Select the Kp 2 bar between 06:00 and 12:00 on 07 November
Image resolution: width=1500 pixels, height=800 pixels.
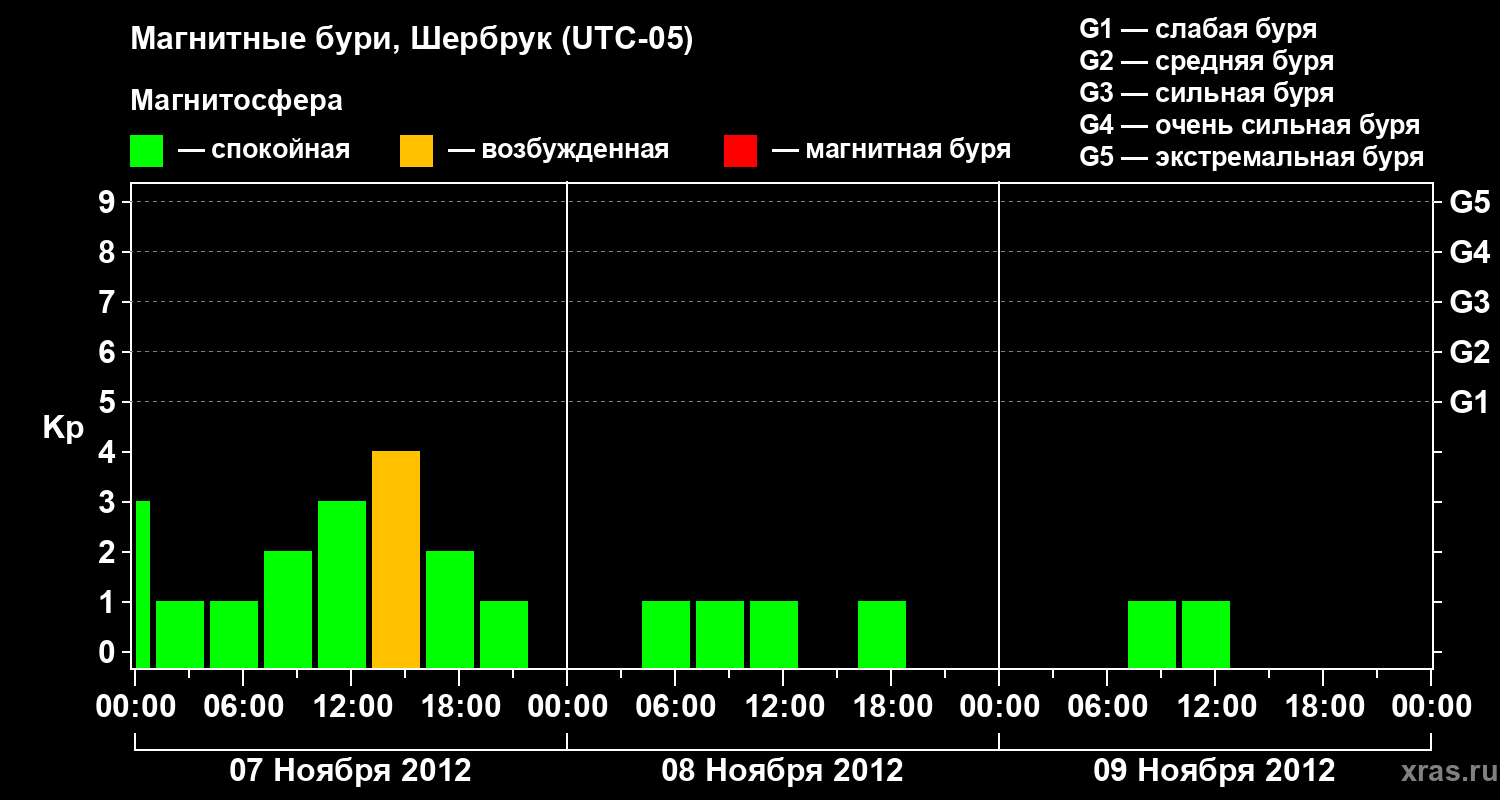point(288,609)
